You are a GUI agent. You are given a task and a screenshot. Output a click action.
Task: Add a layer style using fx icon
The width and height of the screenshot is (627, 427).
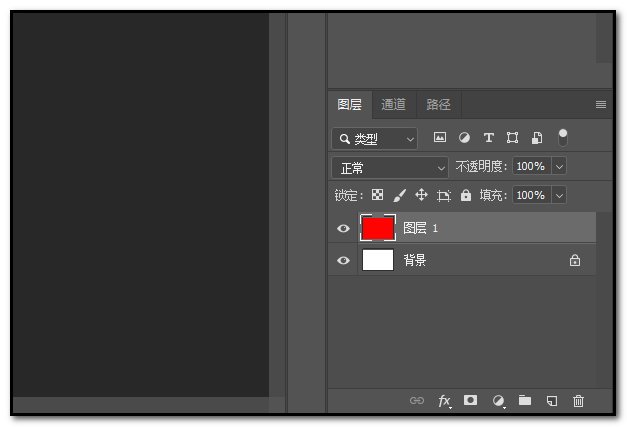click(x=444, y=401)
